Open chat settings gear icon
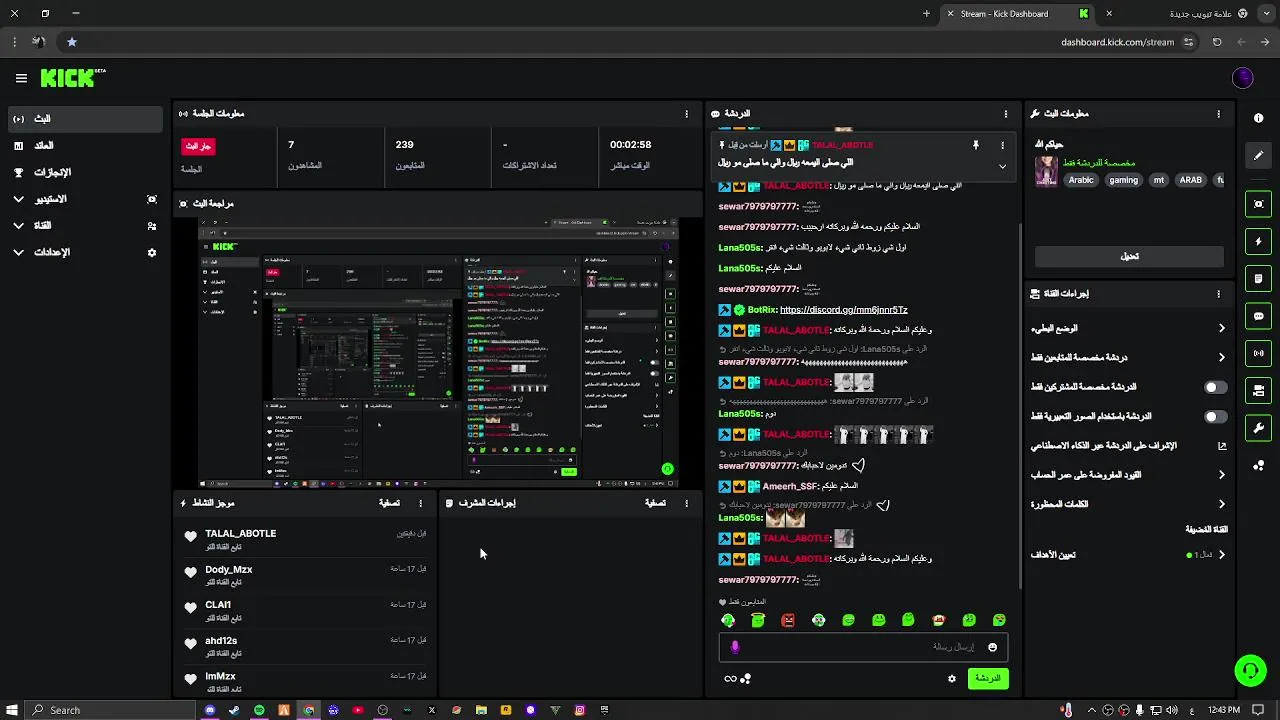 952,678
